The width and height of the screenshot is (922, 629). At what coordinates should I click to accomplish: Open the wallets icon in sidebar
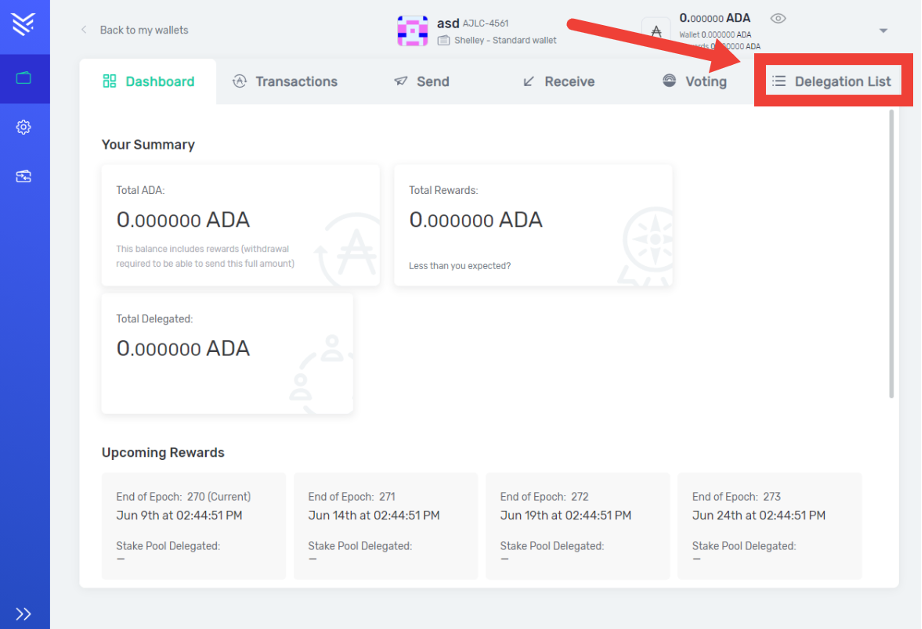point(24,78)
